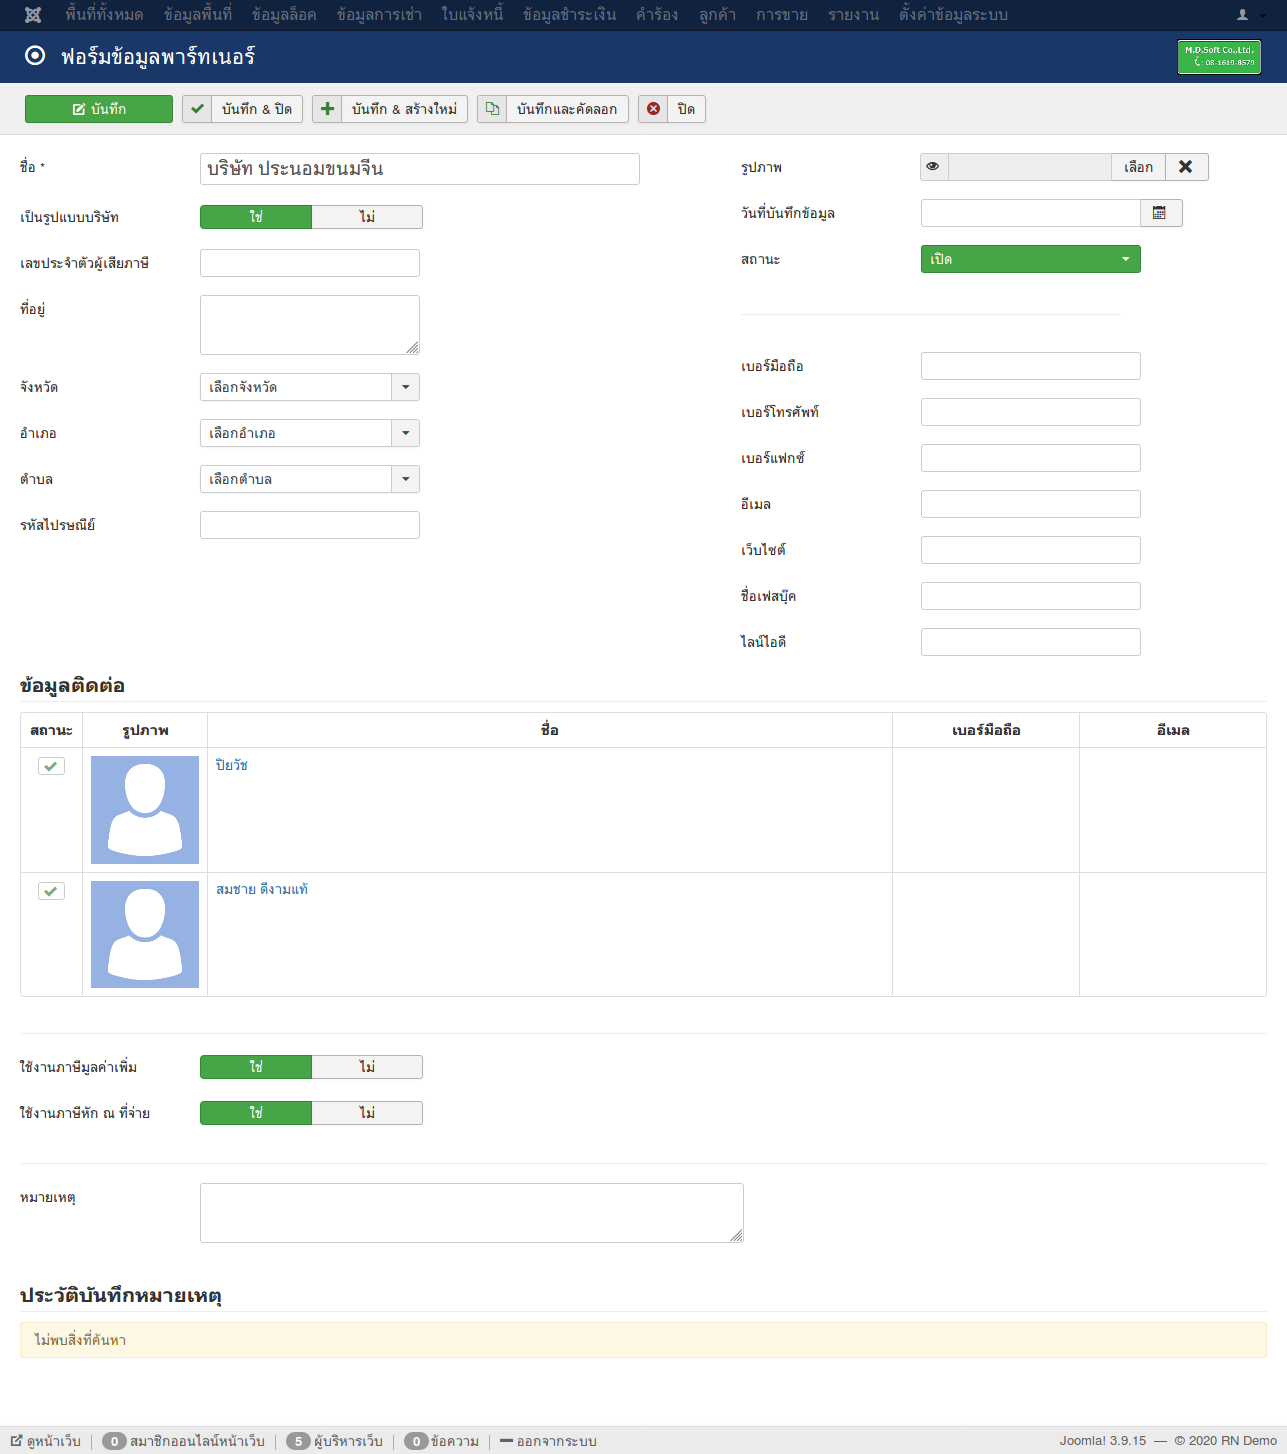This screenshot has width=1287, height=1454.
Task: Click ผู้บริหารเว็บ in footer status bar
Action: point(348,1441)
